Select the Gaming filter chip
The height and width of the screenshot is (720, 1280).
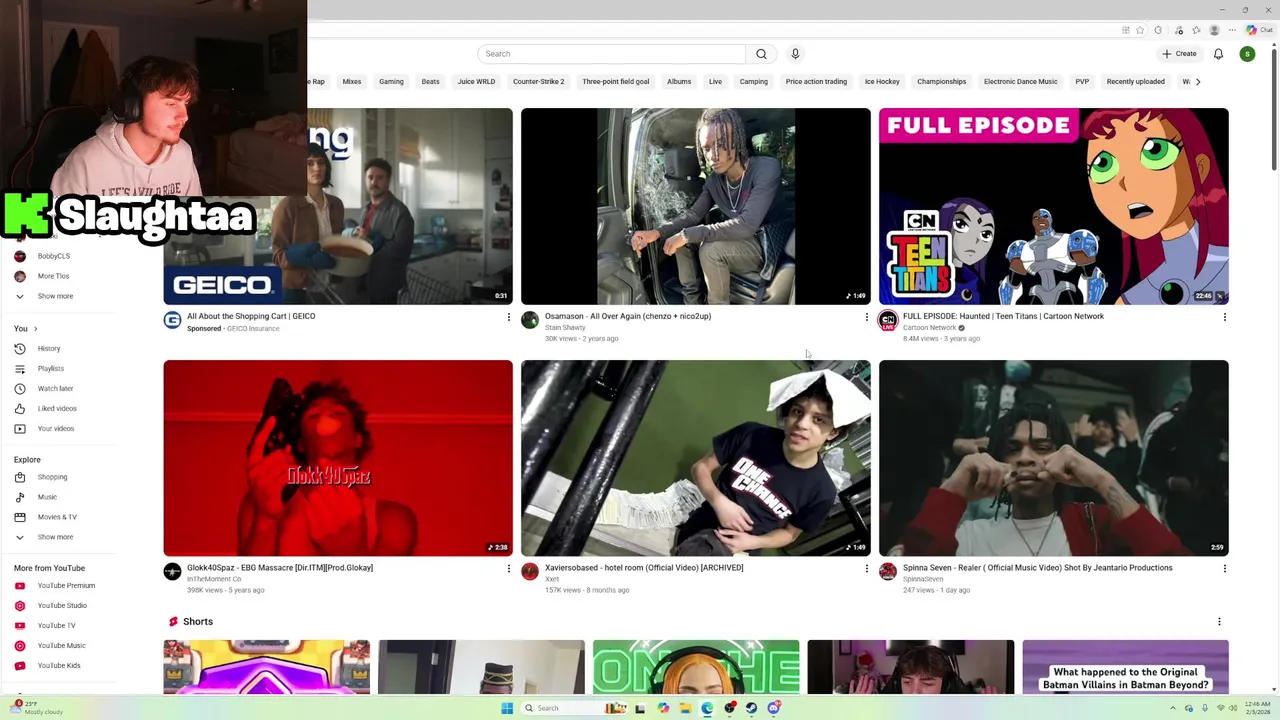391,82
